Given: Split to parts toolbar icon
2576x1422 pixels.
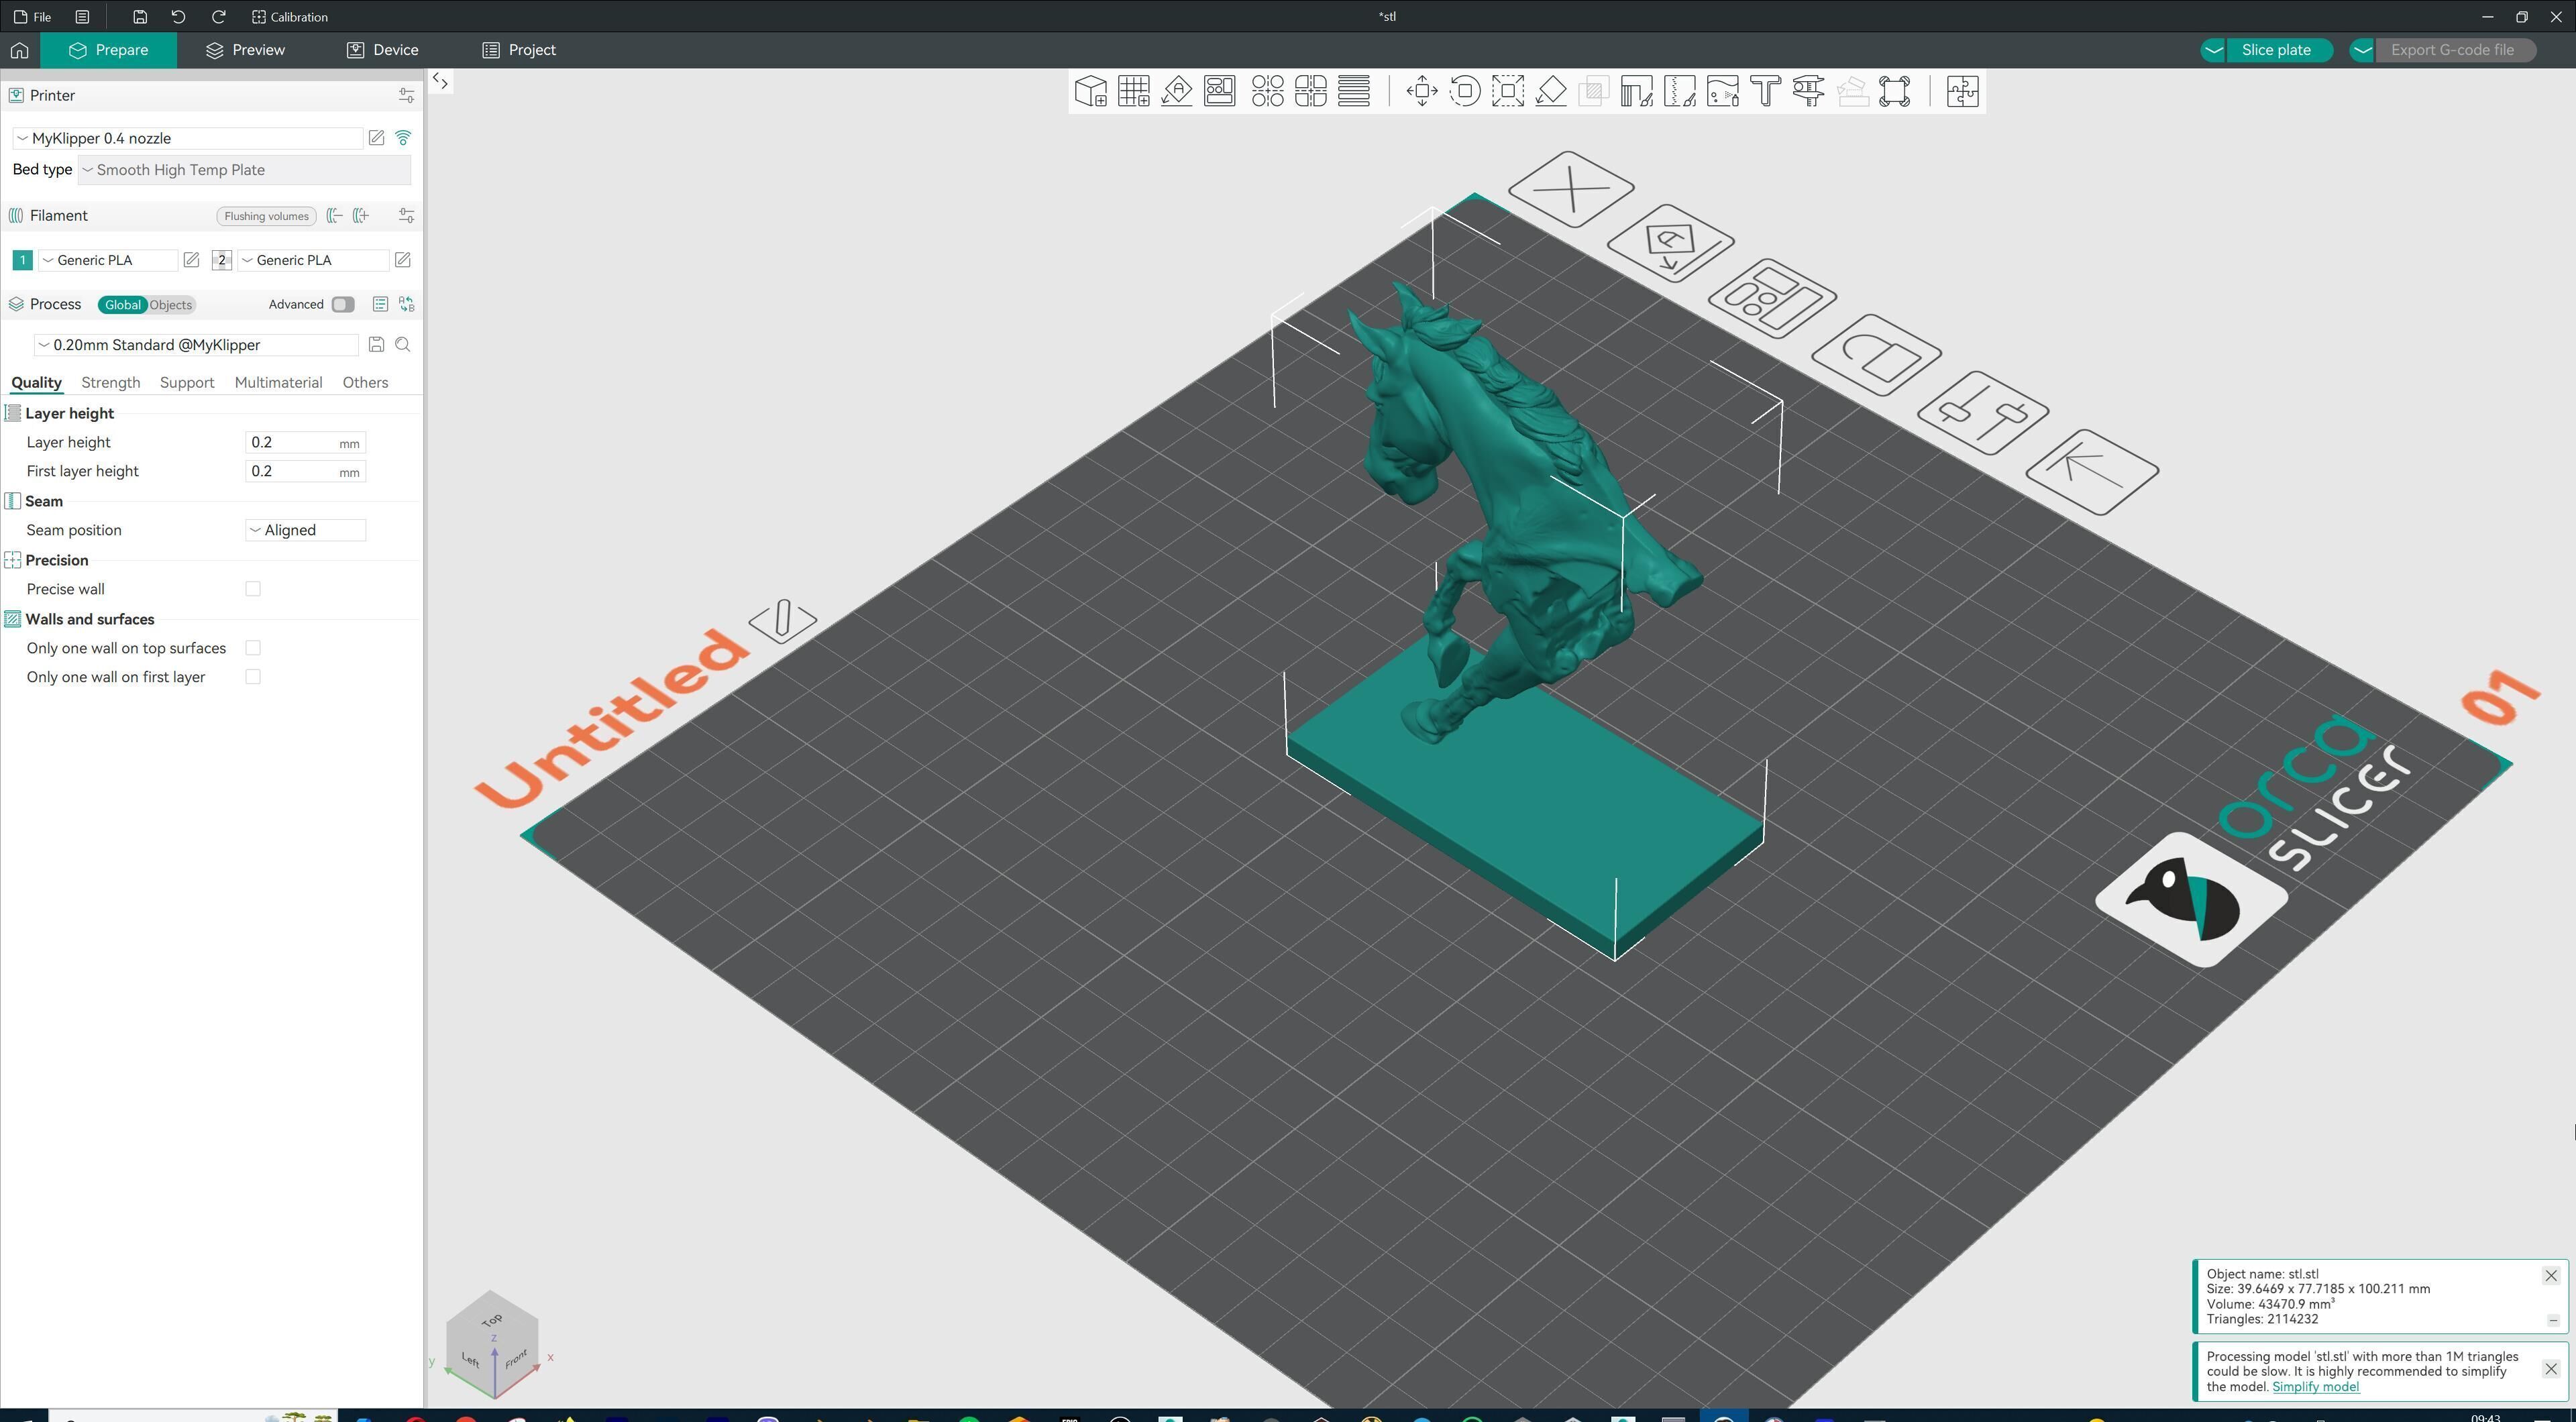Looking at the screenshot, I should [1310, 91].
